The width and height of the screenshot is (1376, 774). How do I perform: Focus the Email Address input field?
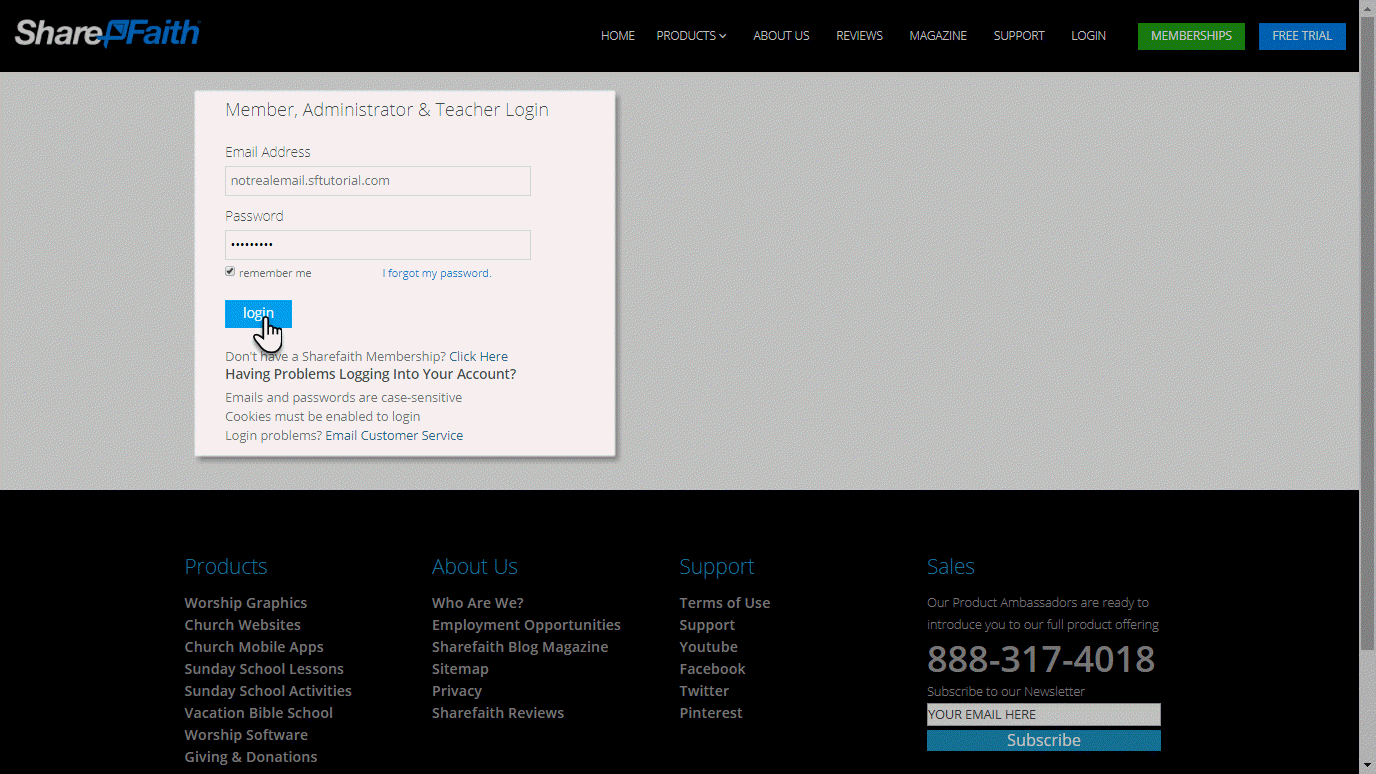click(378, 181)
